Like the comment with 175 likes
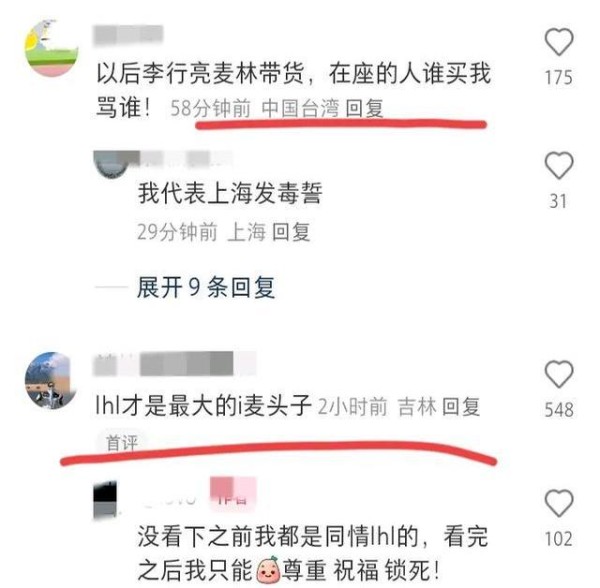This screenshot has width=600, height=588. [x=559, y=42]
